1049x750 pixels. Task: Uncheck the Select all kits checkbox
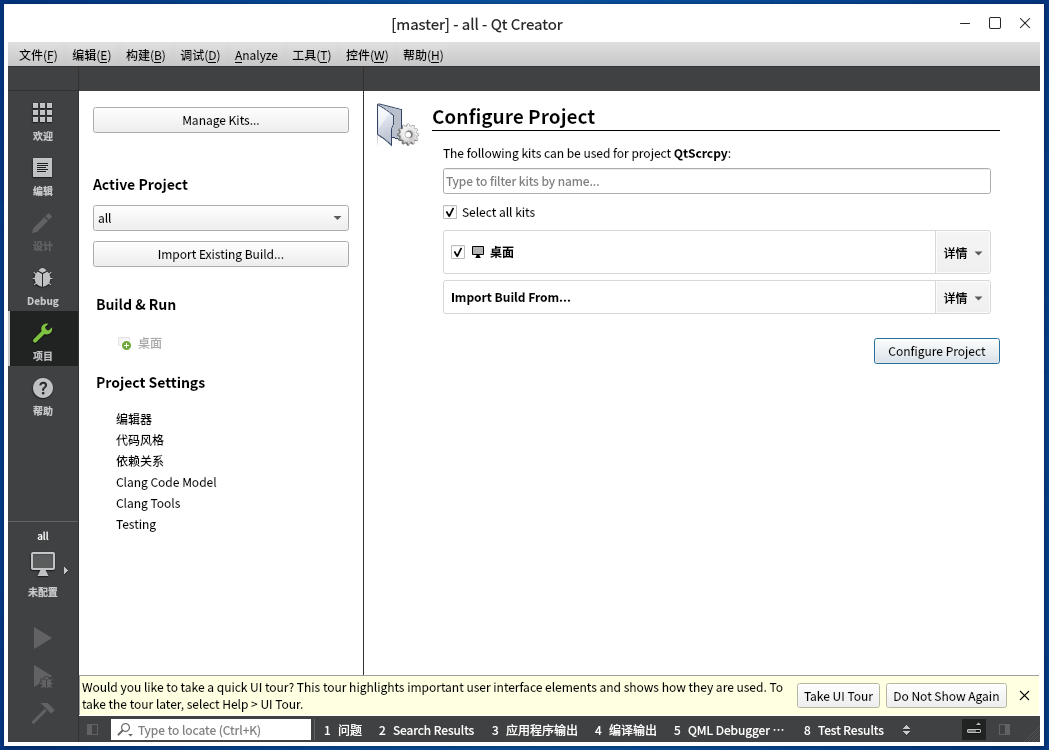coord(449,212)
